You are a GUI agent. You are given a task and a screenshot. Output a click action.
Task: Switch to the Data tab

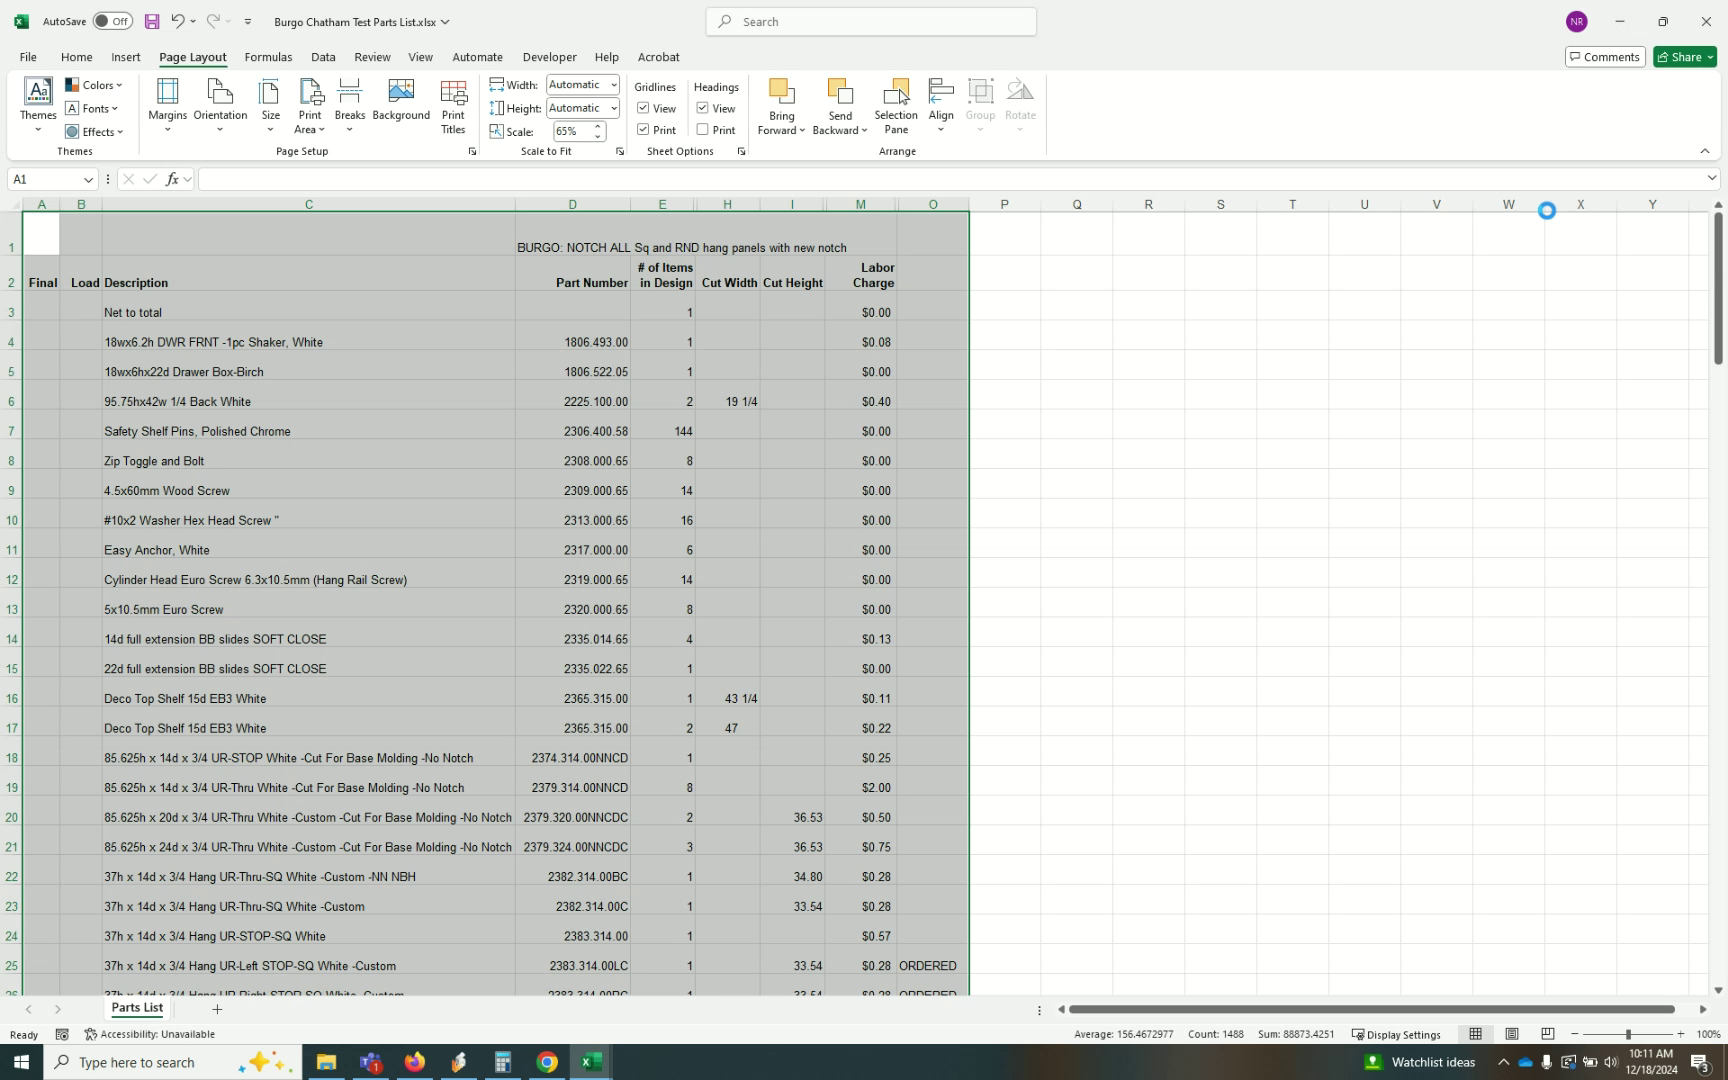323,57
